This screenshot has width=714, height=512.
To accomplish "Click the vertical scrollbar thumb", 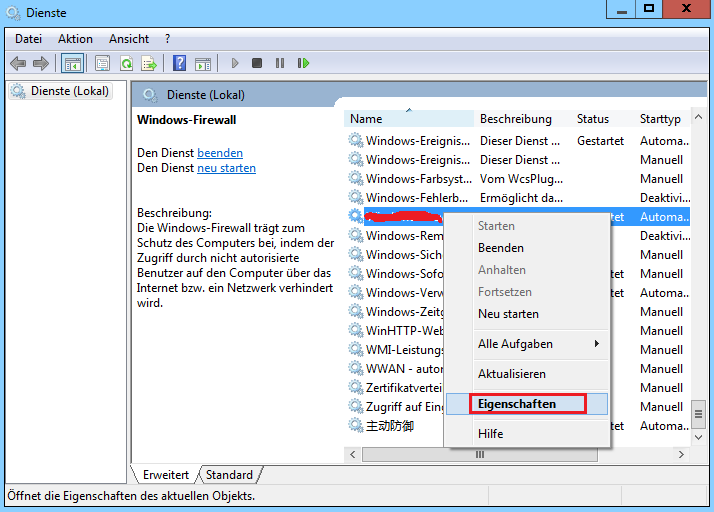I will click(698, 414).
